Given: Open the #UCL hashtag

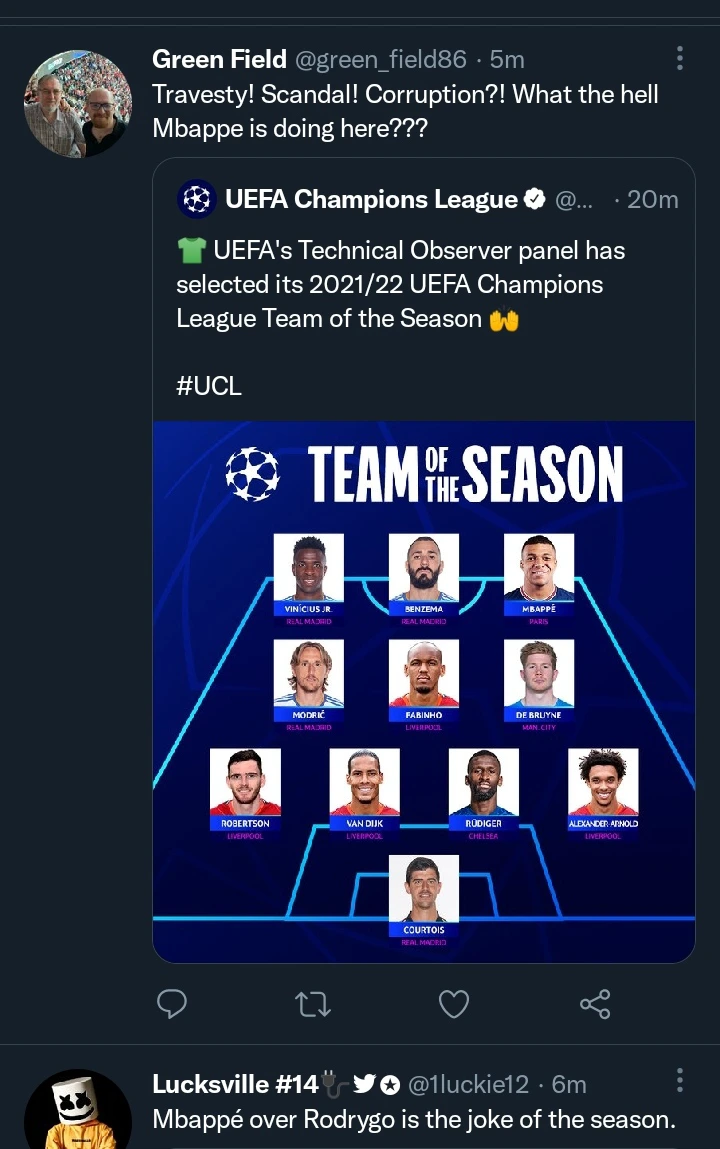Looking at the screenshot, I should tap(209, 386).
